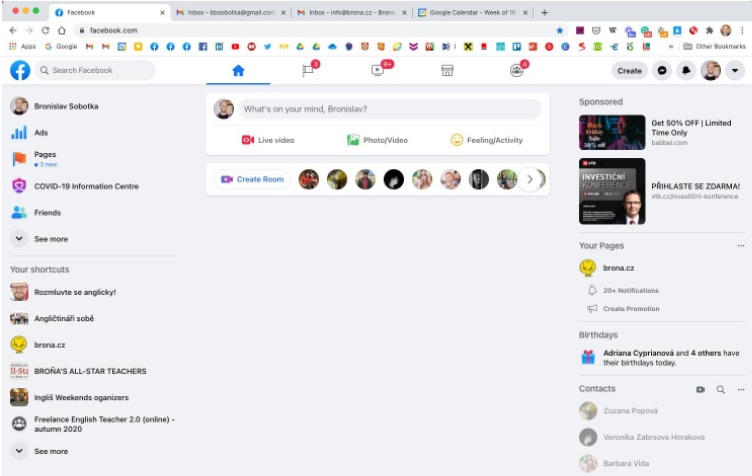Bookmark page with star icon

[560, 30]
